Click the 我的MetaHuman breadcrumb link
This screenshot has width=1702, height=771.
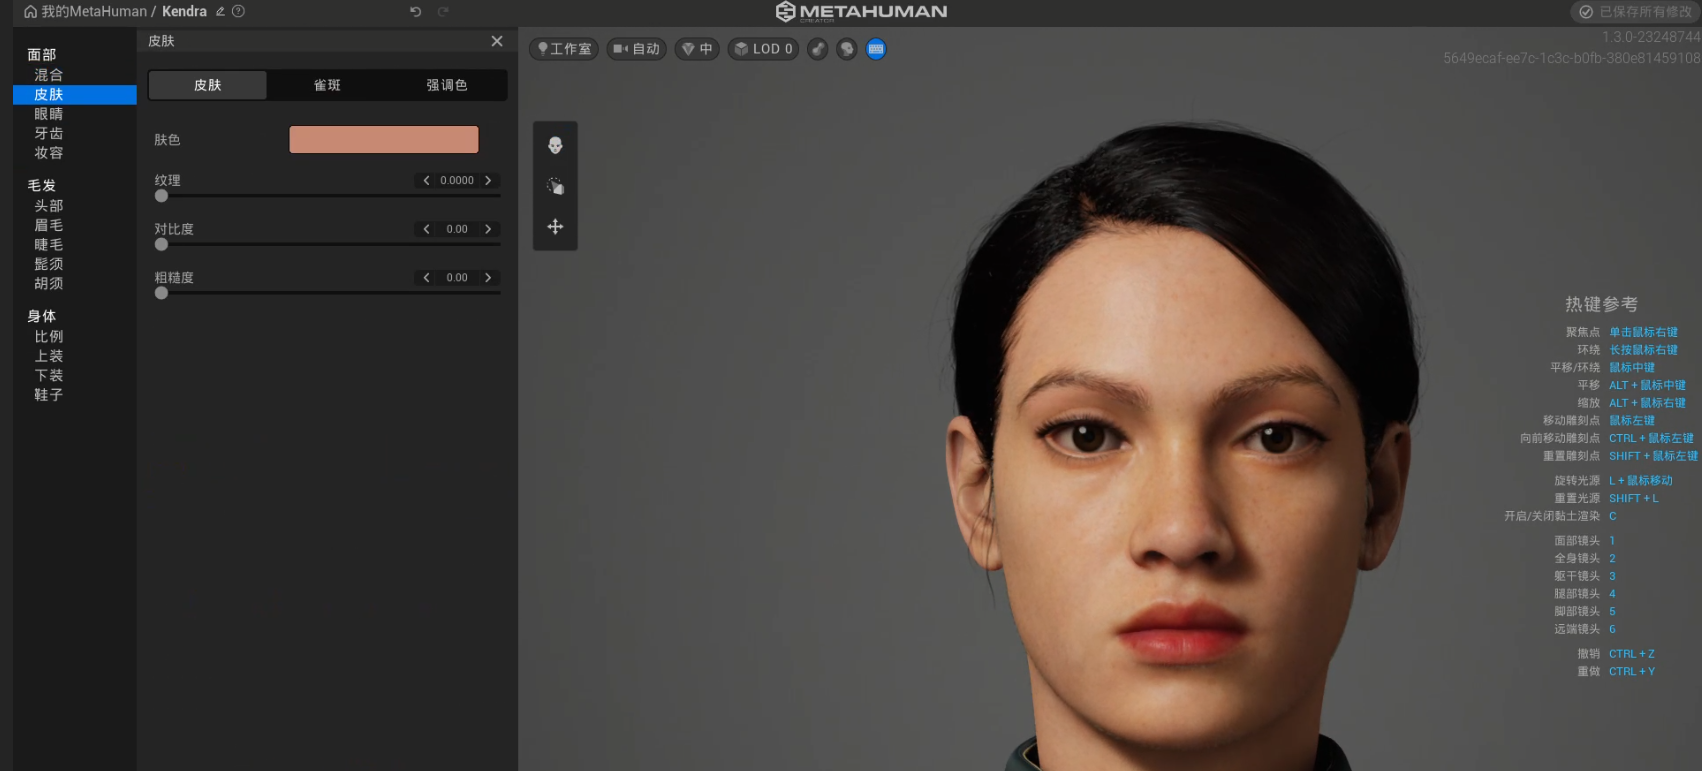click(94, 12)
